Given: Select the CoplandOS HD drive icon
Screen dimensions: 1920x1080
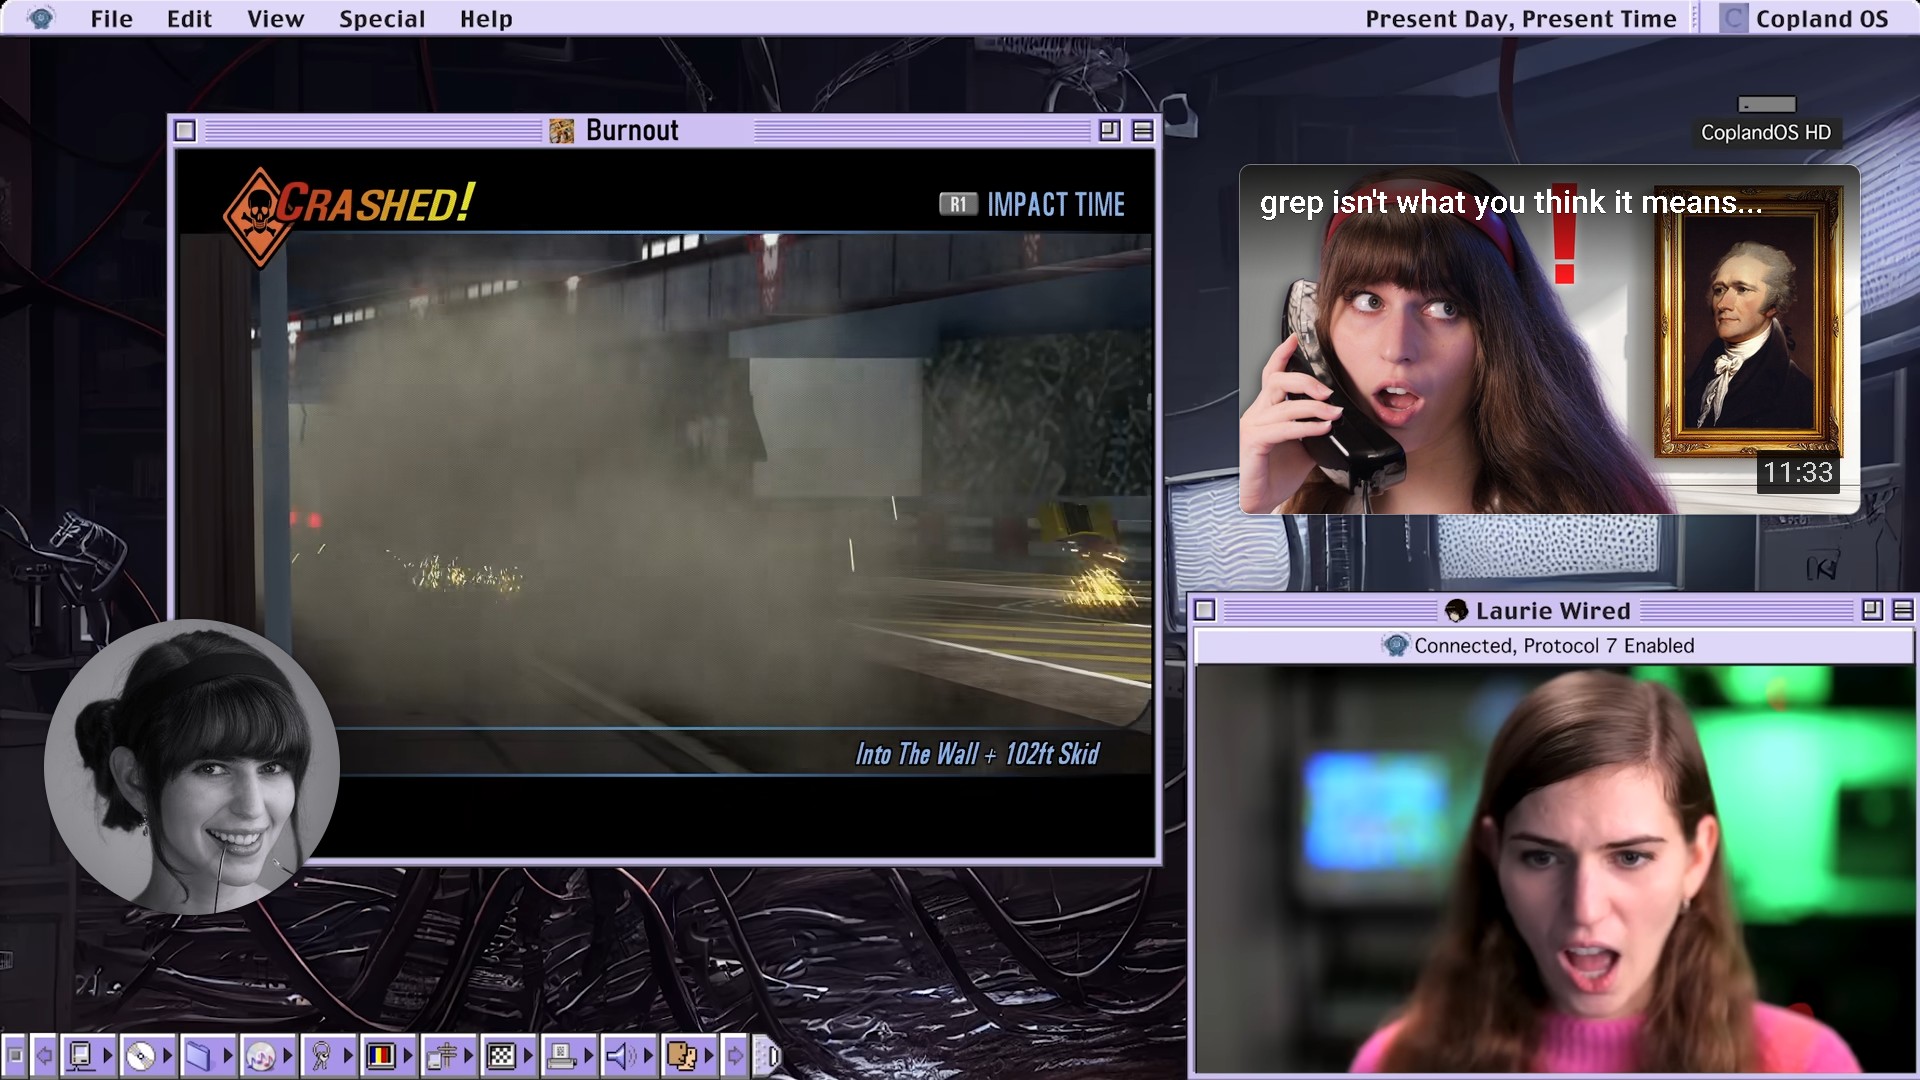Looking at the screenshot, I should pyautogui.click(x=1766, y=104).
